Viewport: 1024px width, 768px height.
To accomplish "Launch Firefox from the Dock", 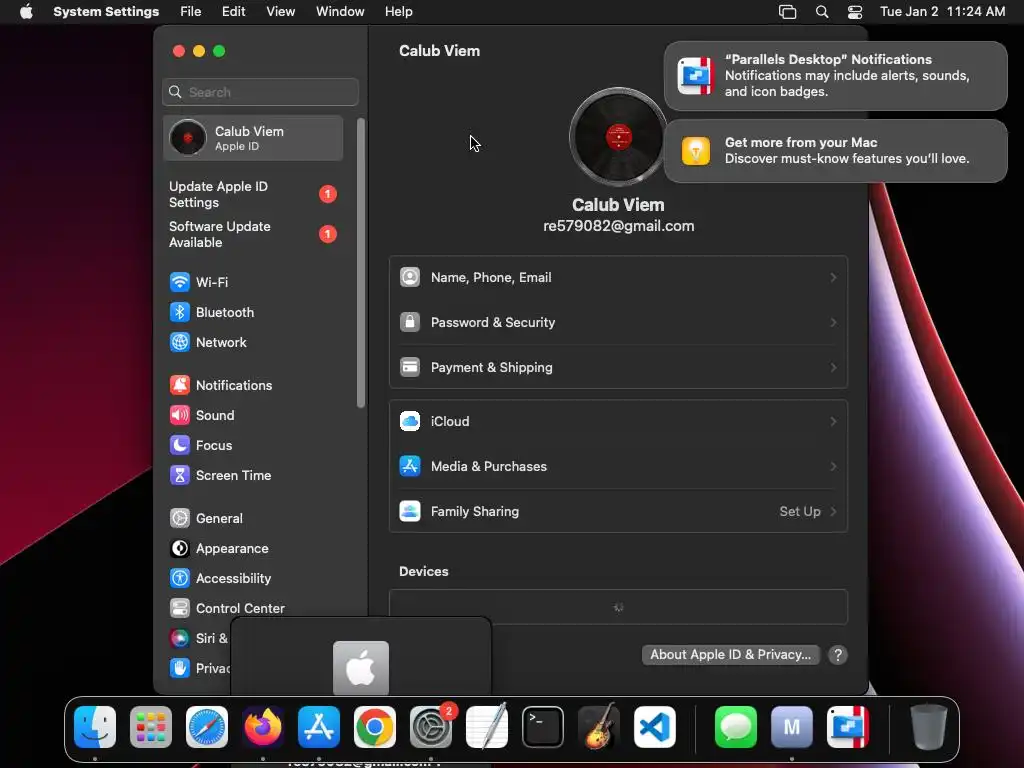I will pos(263,727).
